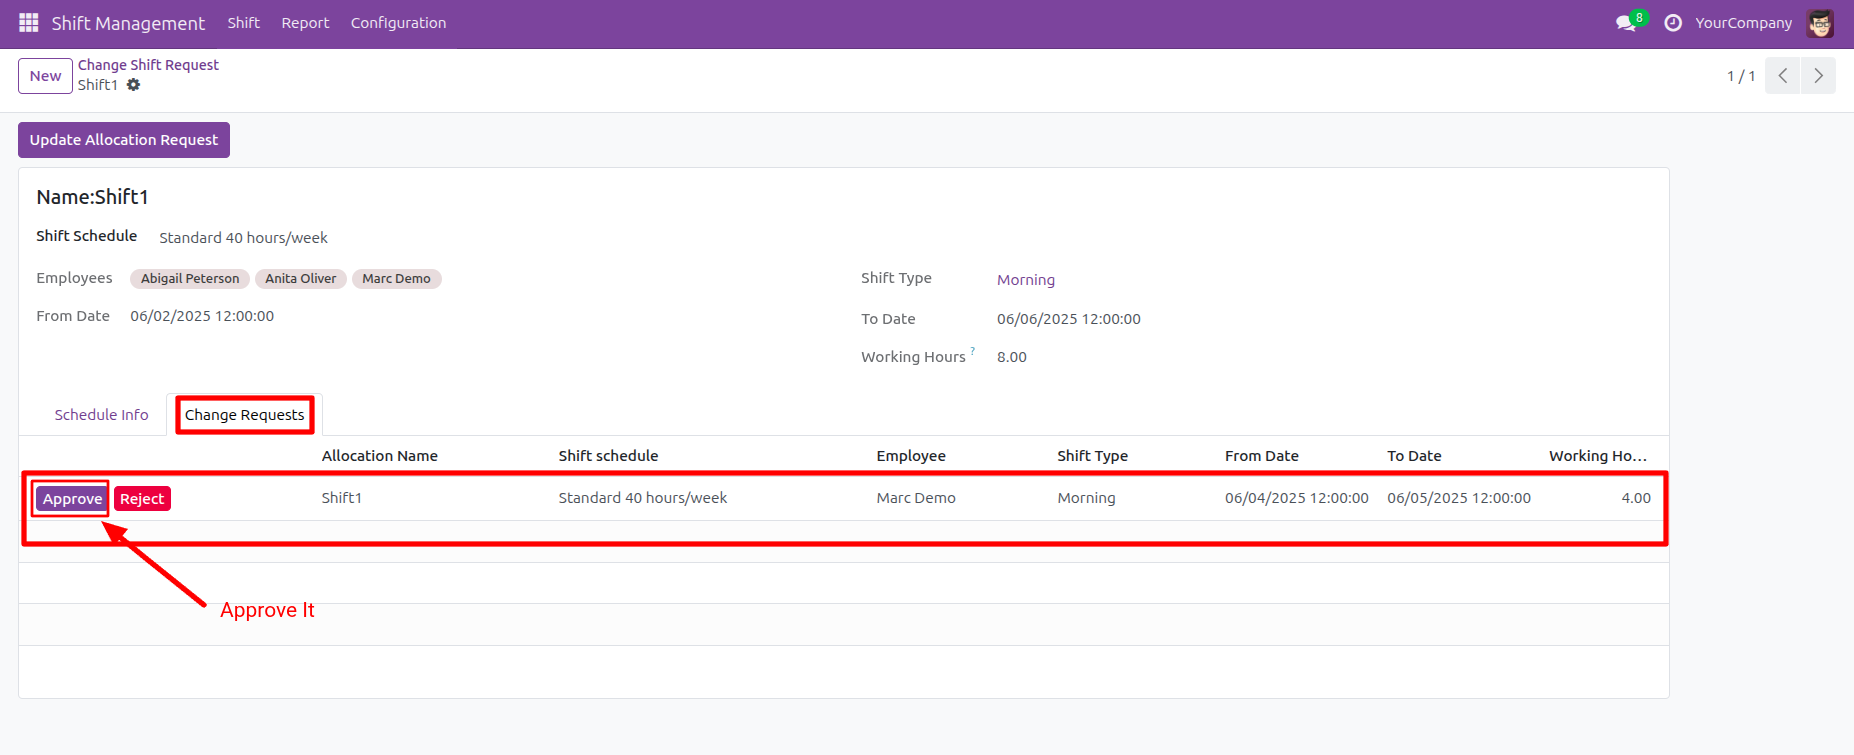
Task: Click the user avatar in top bar
Action: [1820, 23]
